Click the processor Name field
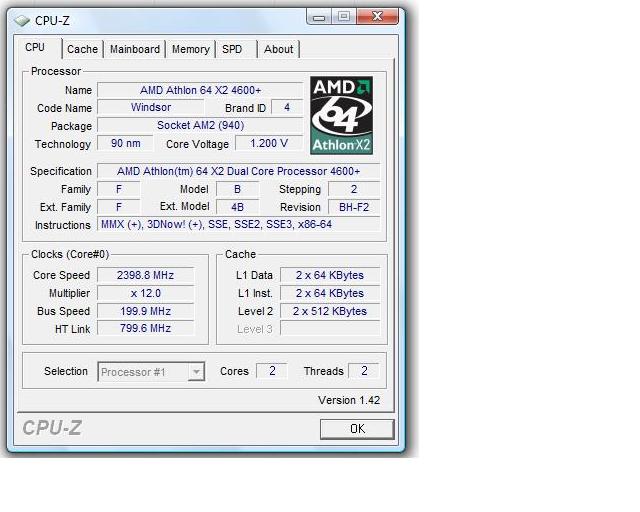This screenshot has height=512, width=640. (x=199, y=90)
